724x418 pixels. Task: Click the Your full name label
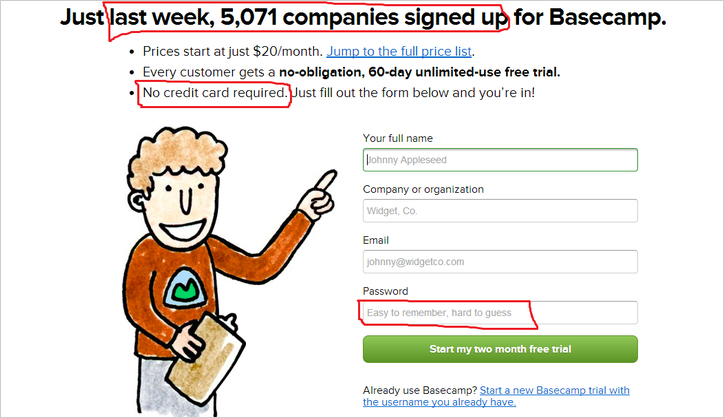tap(398, 138)
